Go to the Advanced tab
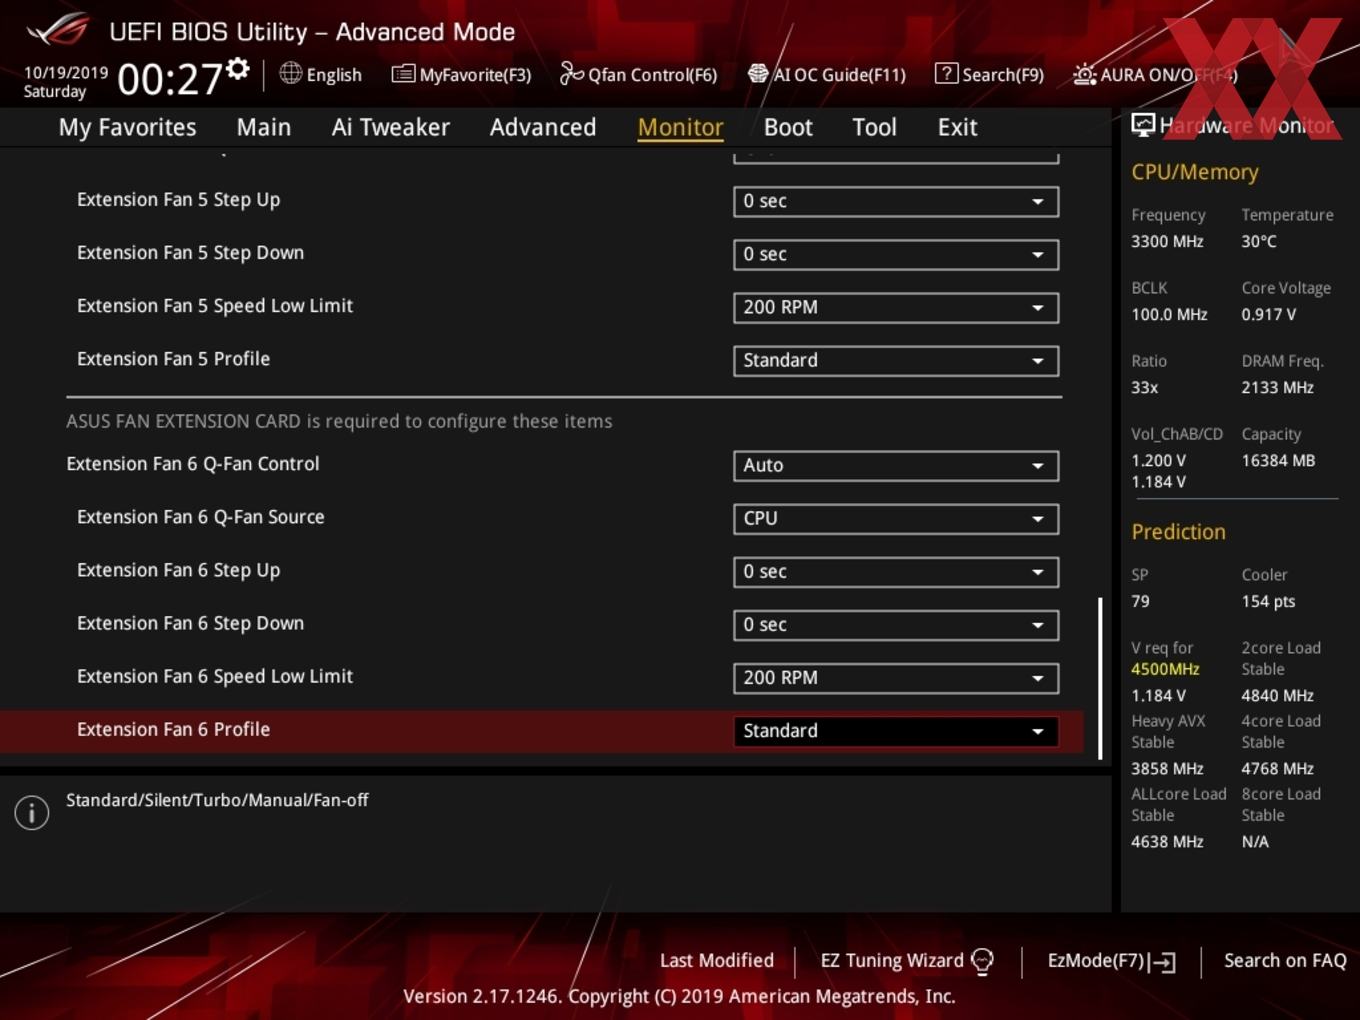1360x1020 pixels. [543, 127]
